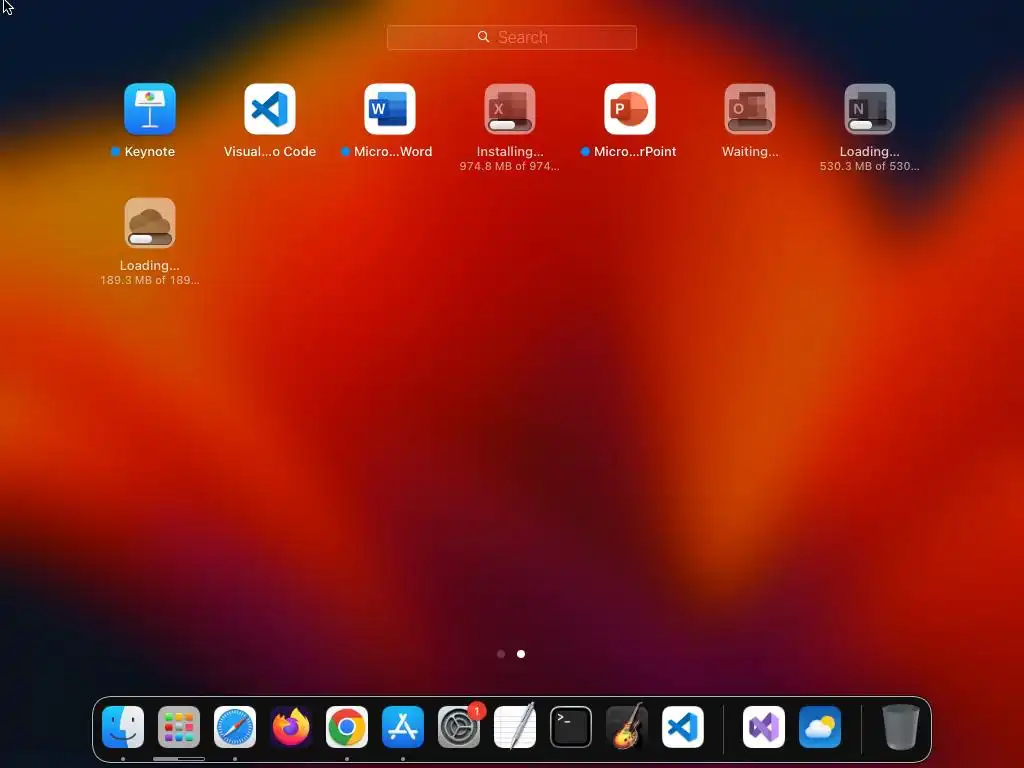Click the OneNote loading progress bar
Viewport: 1024px width, 768px height.
(870, 125)
